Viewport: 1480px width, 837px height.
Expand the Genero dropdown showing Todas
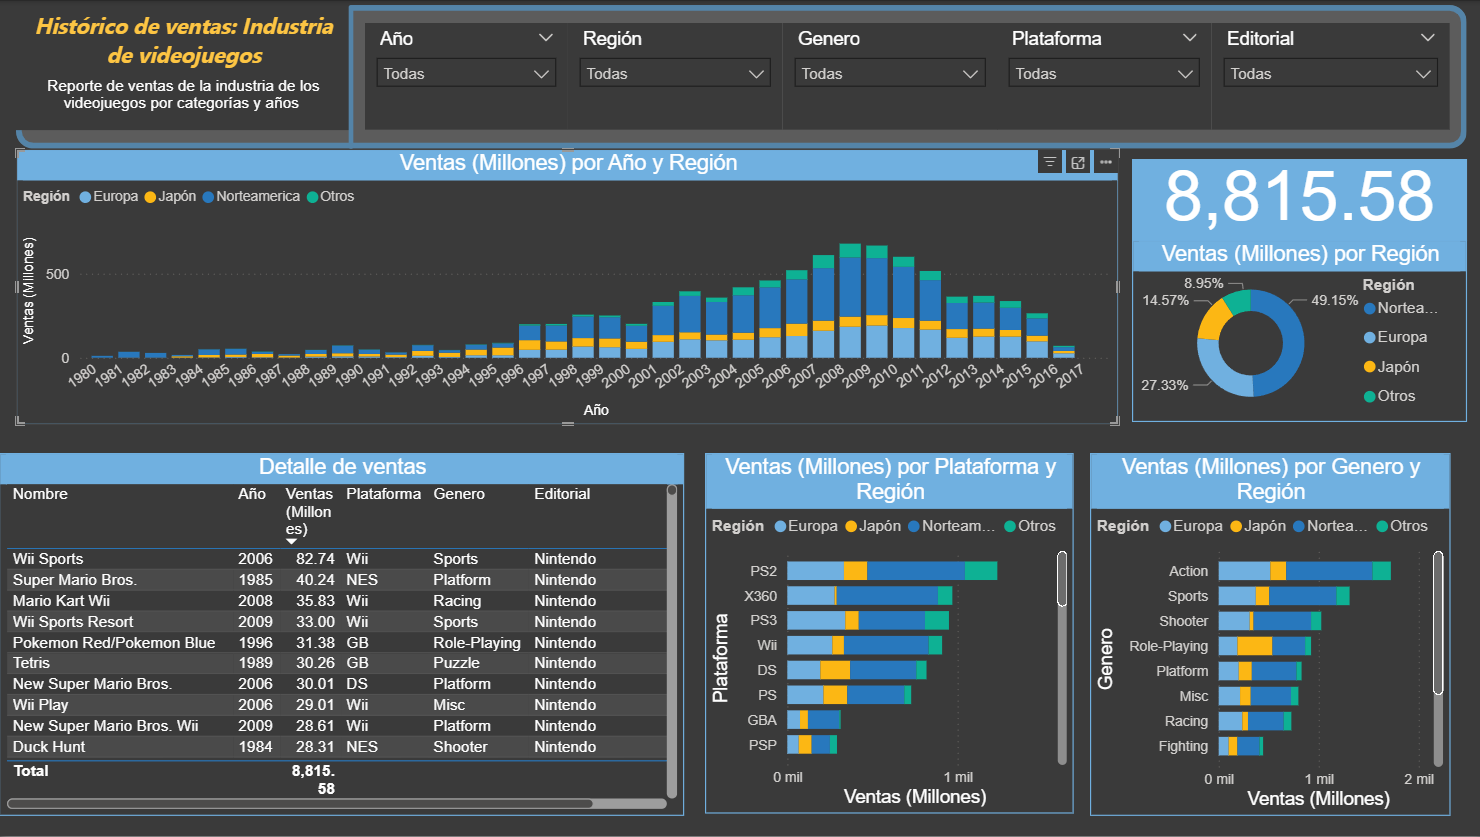(x=890, y=73)
